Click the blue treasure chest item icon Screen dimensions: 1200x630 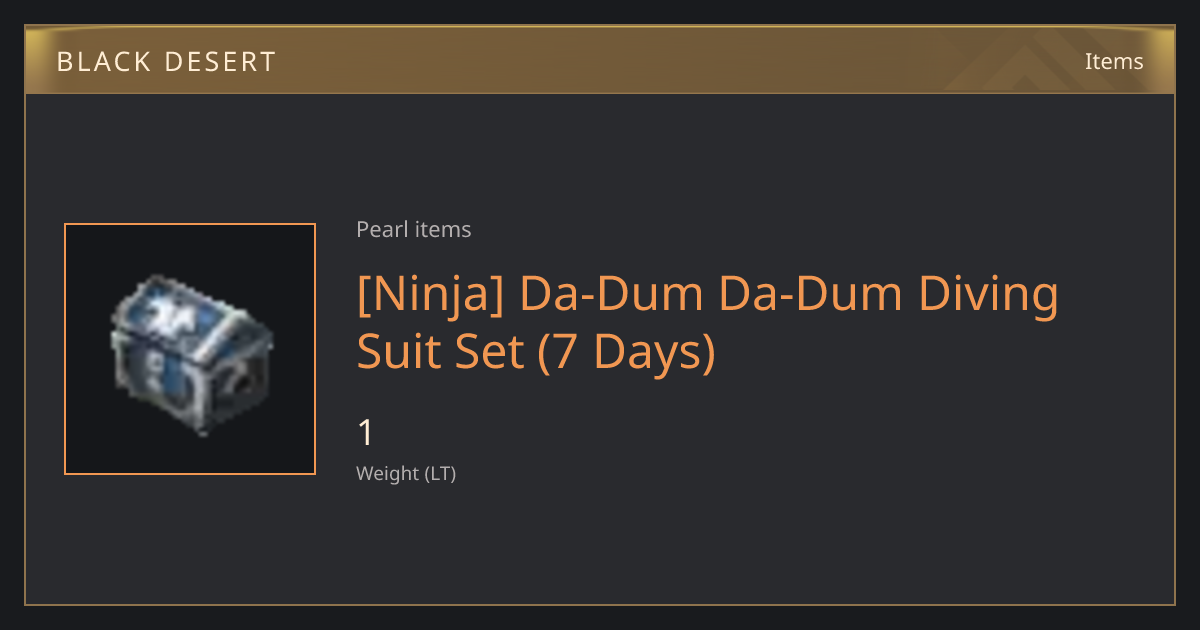(190, 349)
